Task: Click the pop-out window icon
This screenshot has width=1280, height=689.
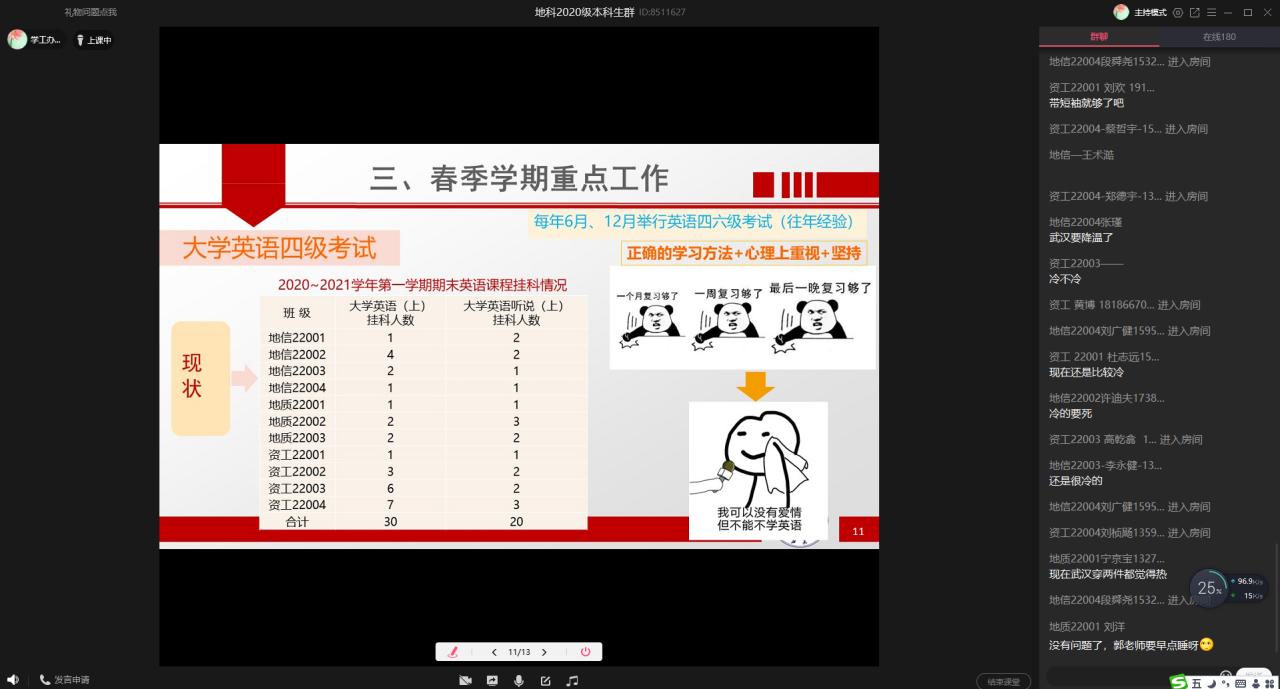Action: pyautogui.click(x=1194, y=12)
